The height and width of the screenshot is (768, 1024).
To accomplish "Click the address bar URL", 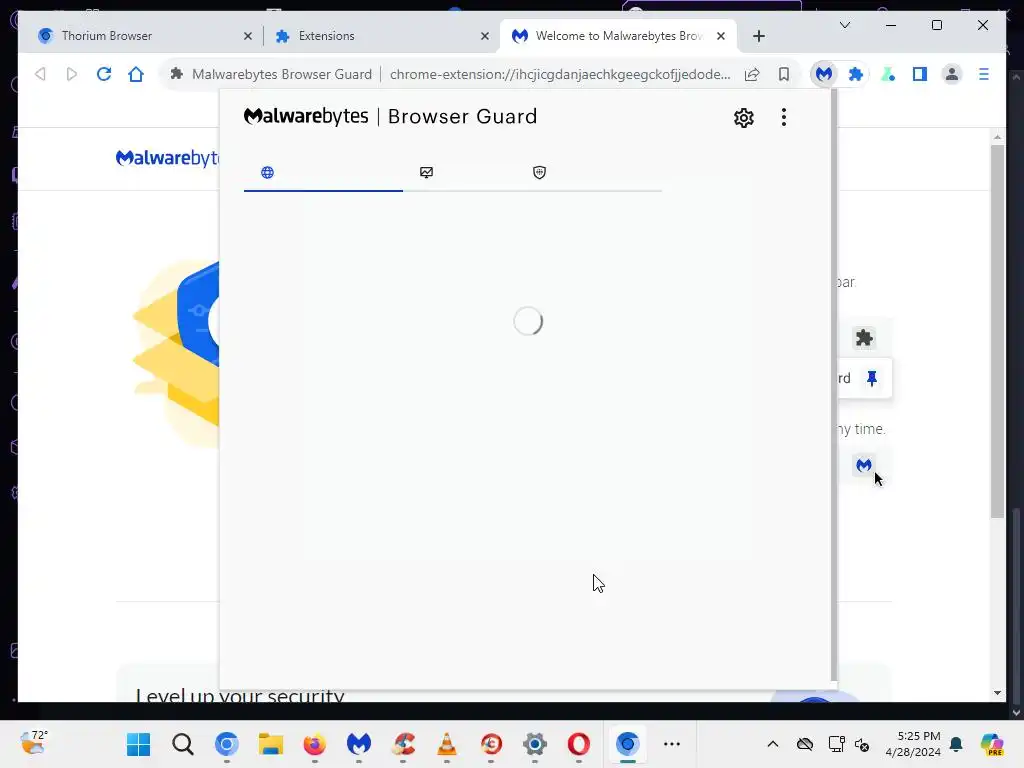I will click(560, 74).
